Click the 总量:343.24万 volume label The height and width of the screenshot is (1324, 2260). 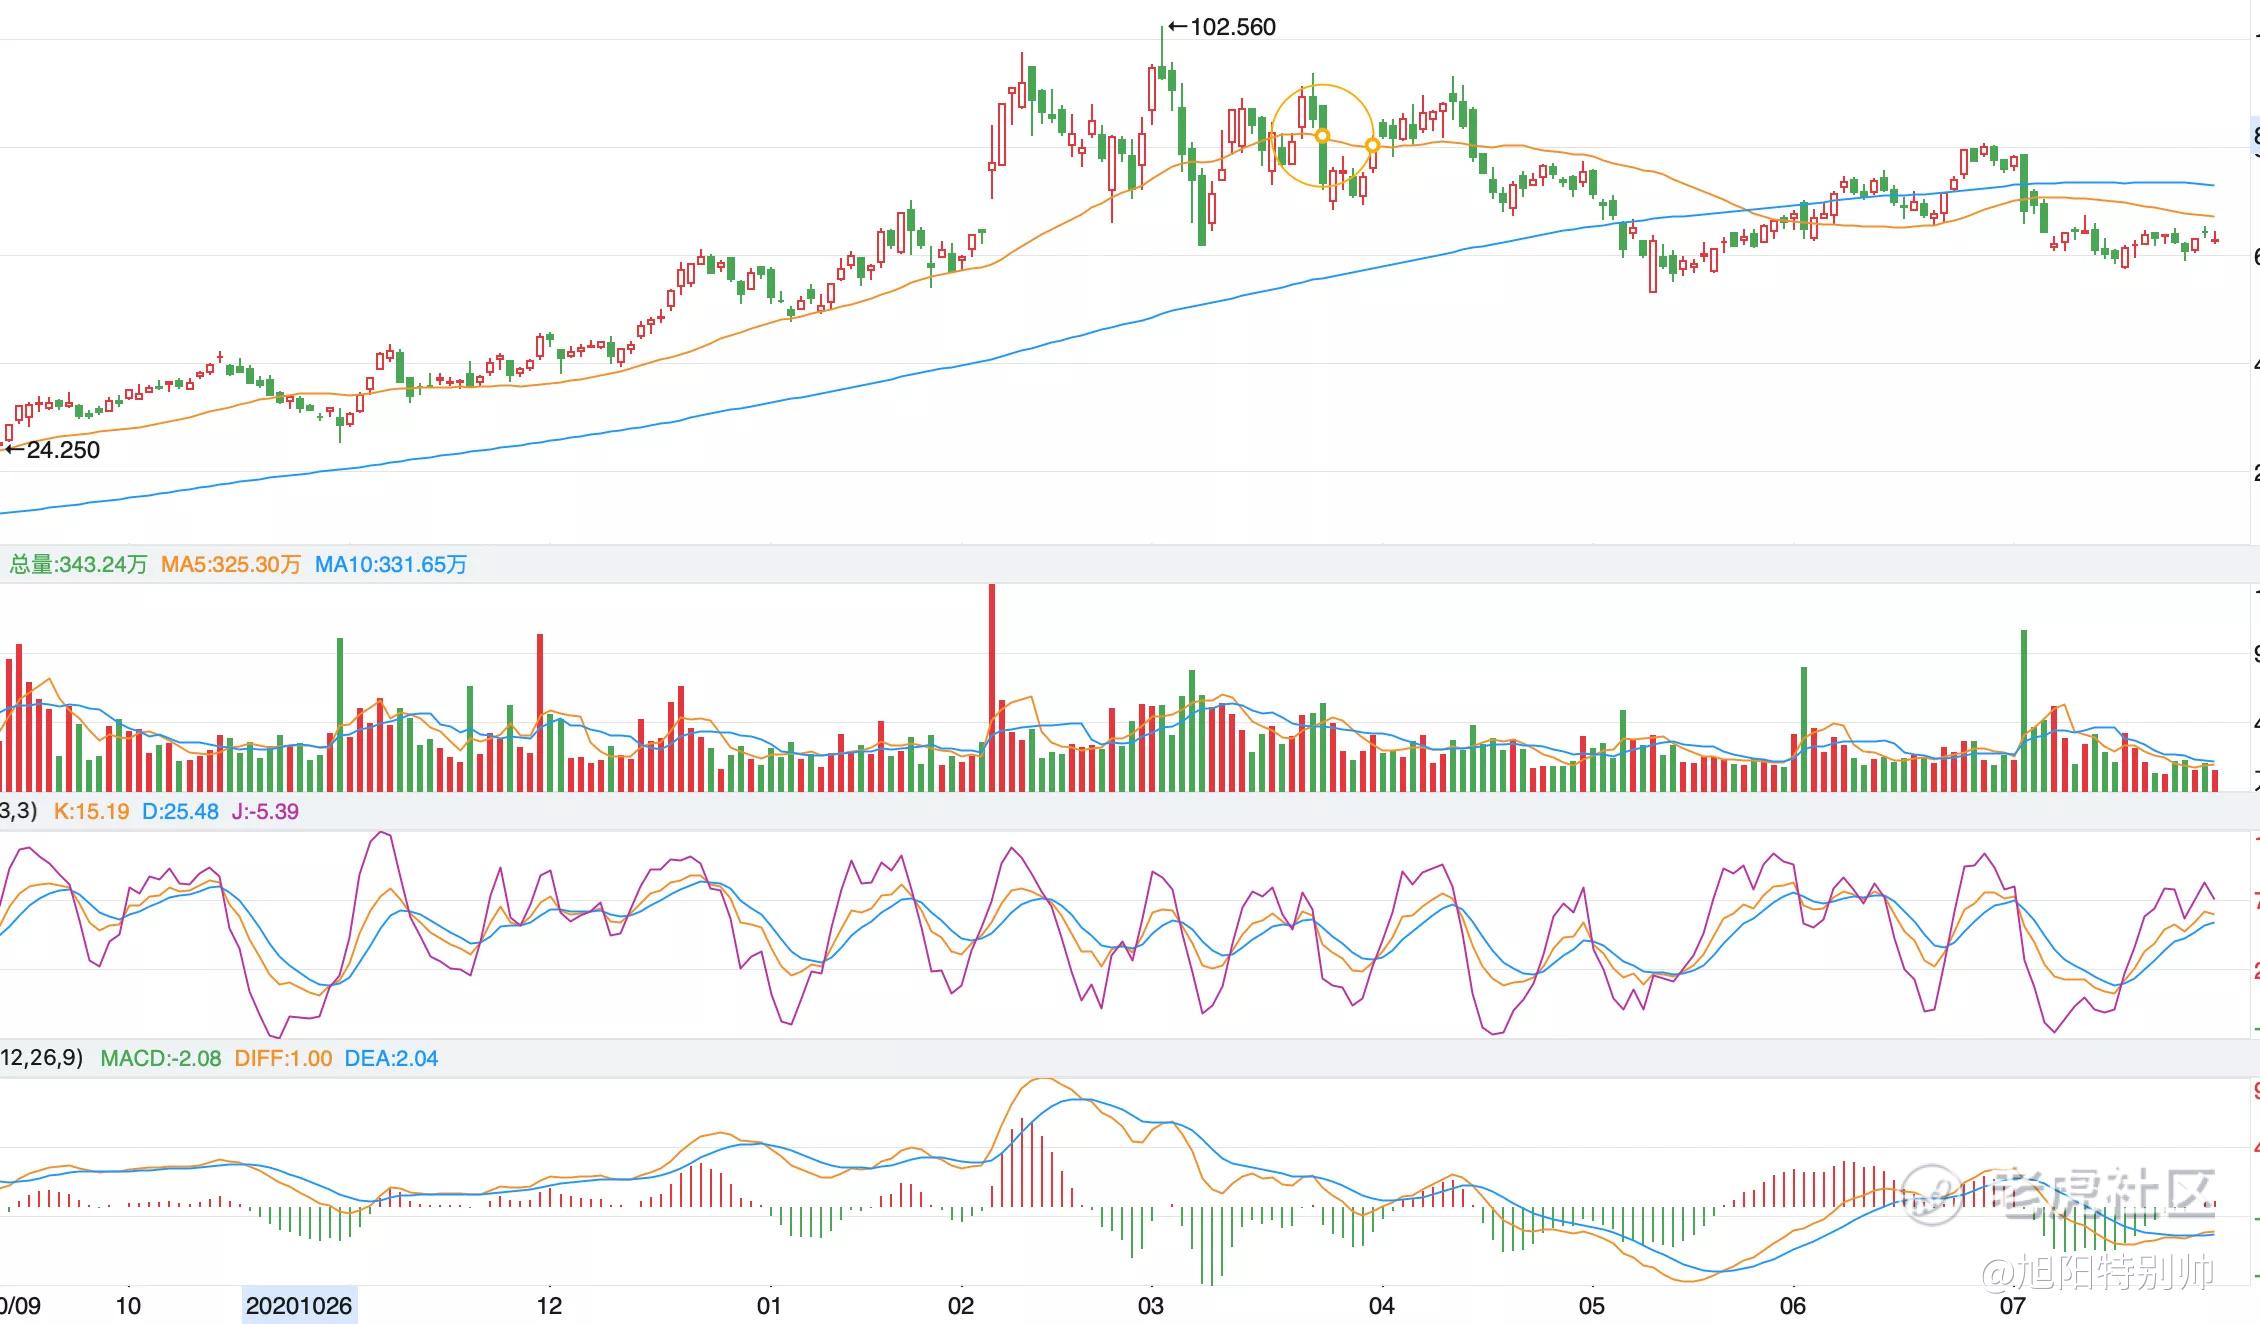78,565
